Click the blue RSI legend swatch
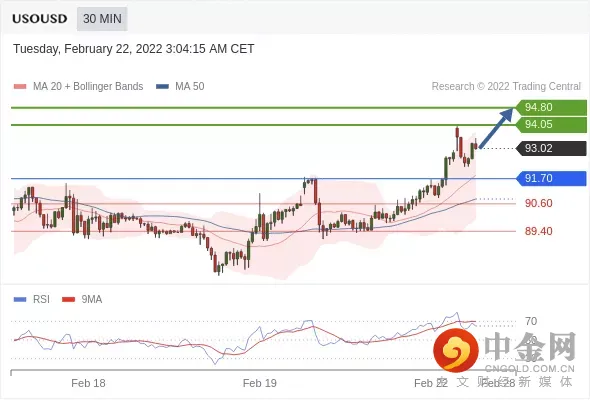 tap(20, 300)
